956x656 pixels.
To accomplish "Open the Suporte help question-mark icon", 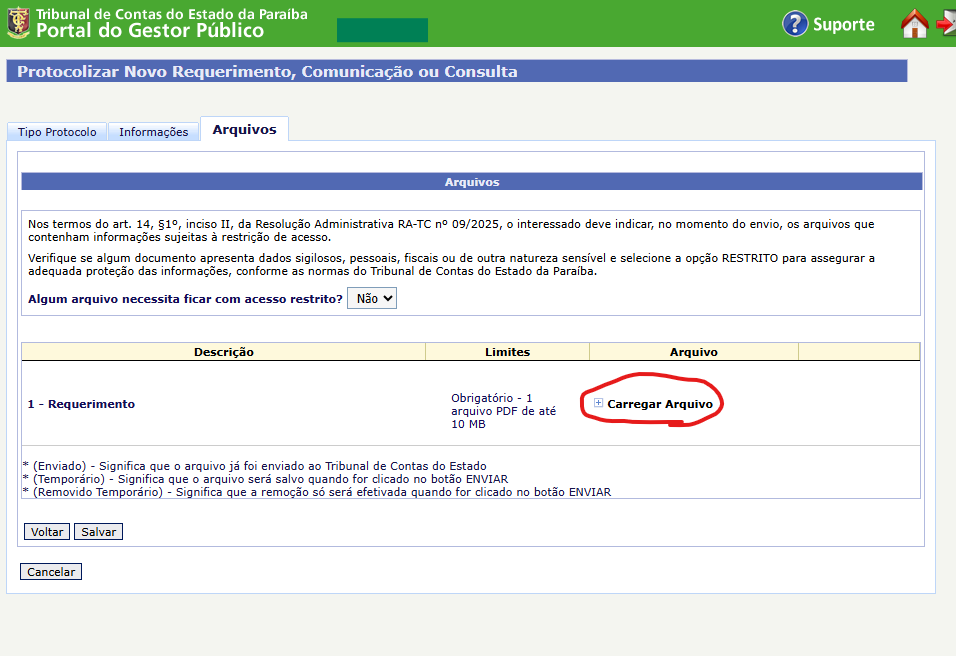I will point(795,24).
